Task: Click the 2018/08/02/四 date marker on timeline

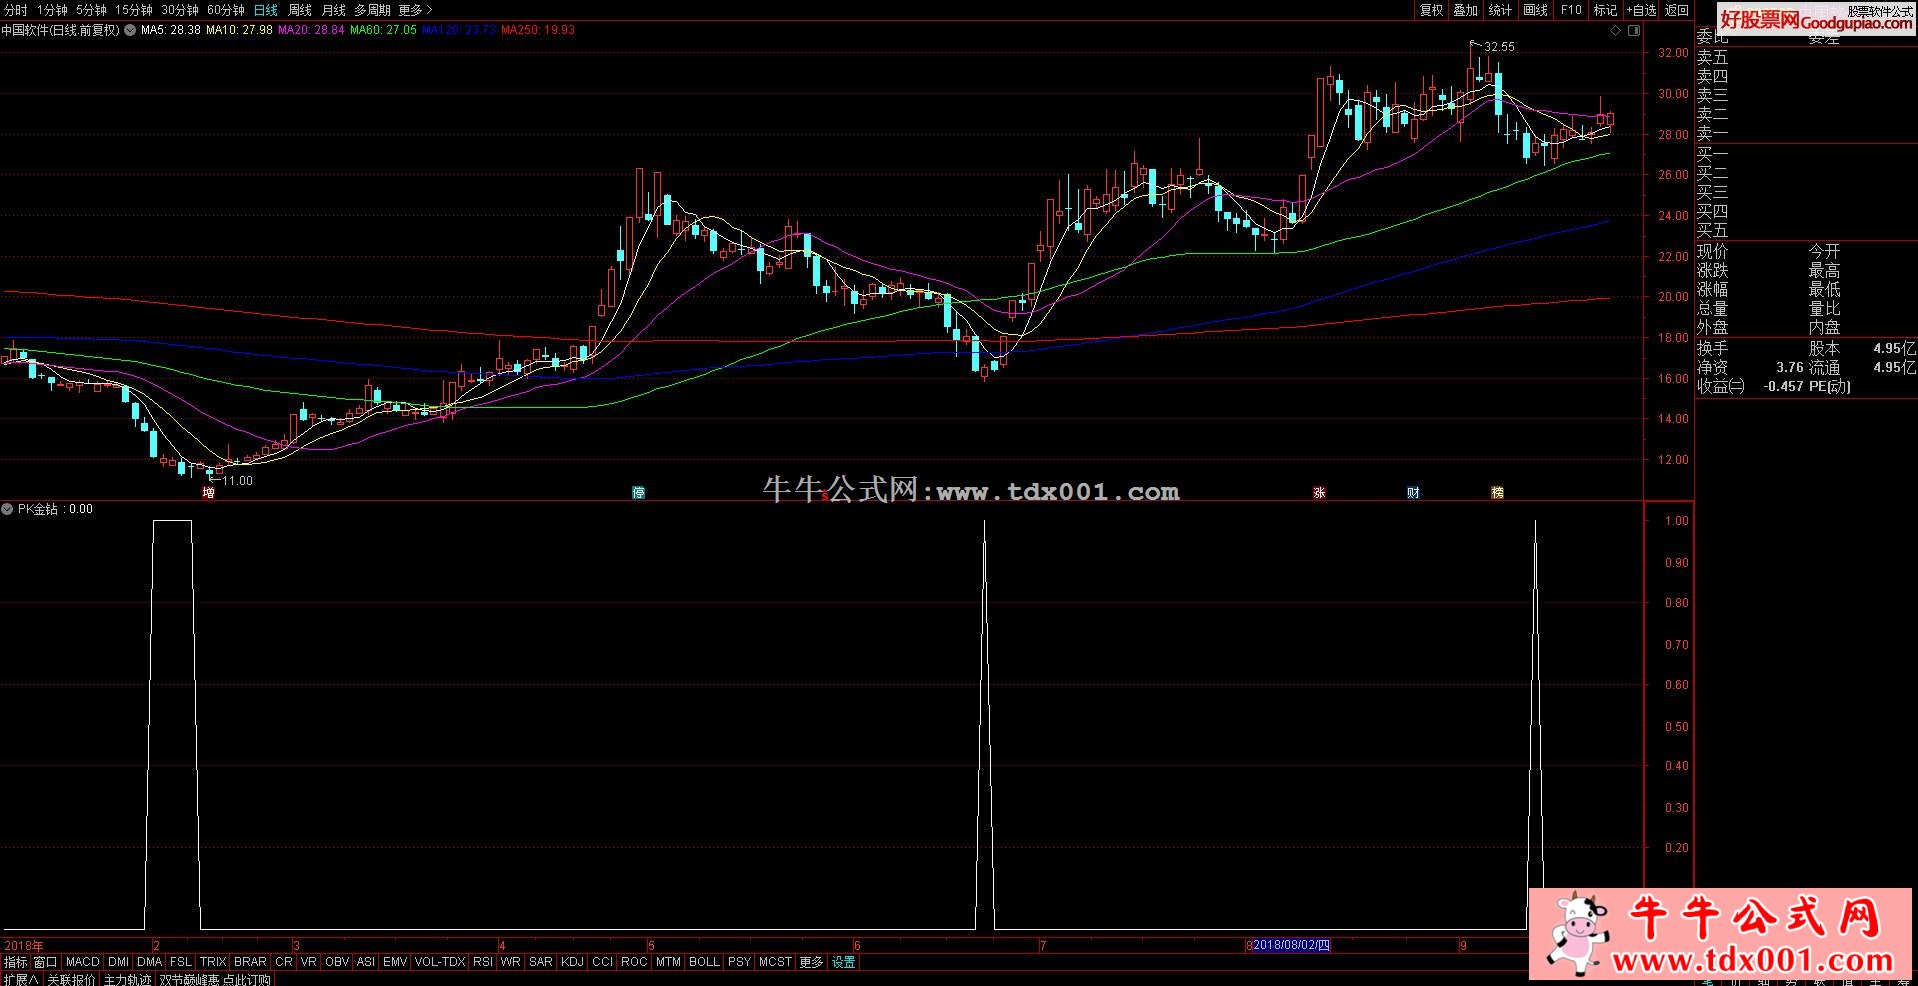Action: pyautogui.click(x=1291, y=945)
